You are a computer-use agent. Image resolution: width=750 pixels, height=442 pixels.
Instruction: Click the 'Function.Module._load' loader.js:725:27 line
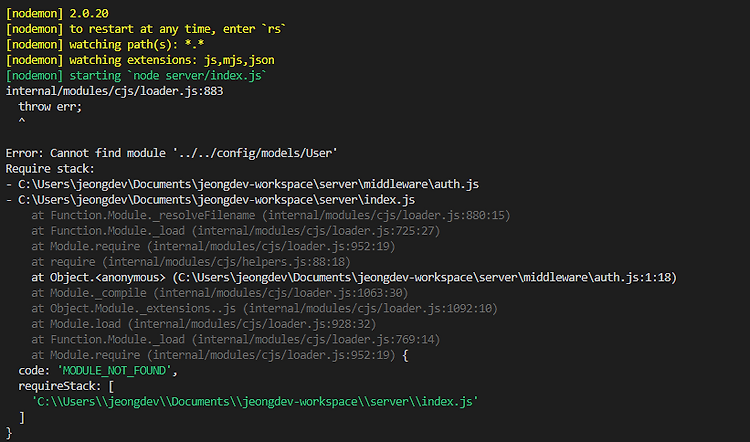(x=235, y=231)
